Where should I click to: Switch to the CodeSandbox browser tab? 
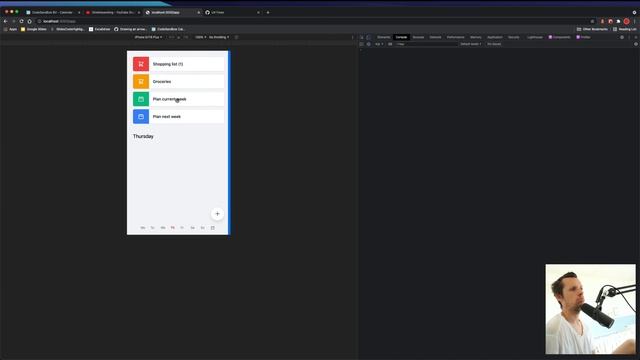click(x=52, y=12)
